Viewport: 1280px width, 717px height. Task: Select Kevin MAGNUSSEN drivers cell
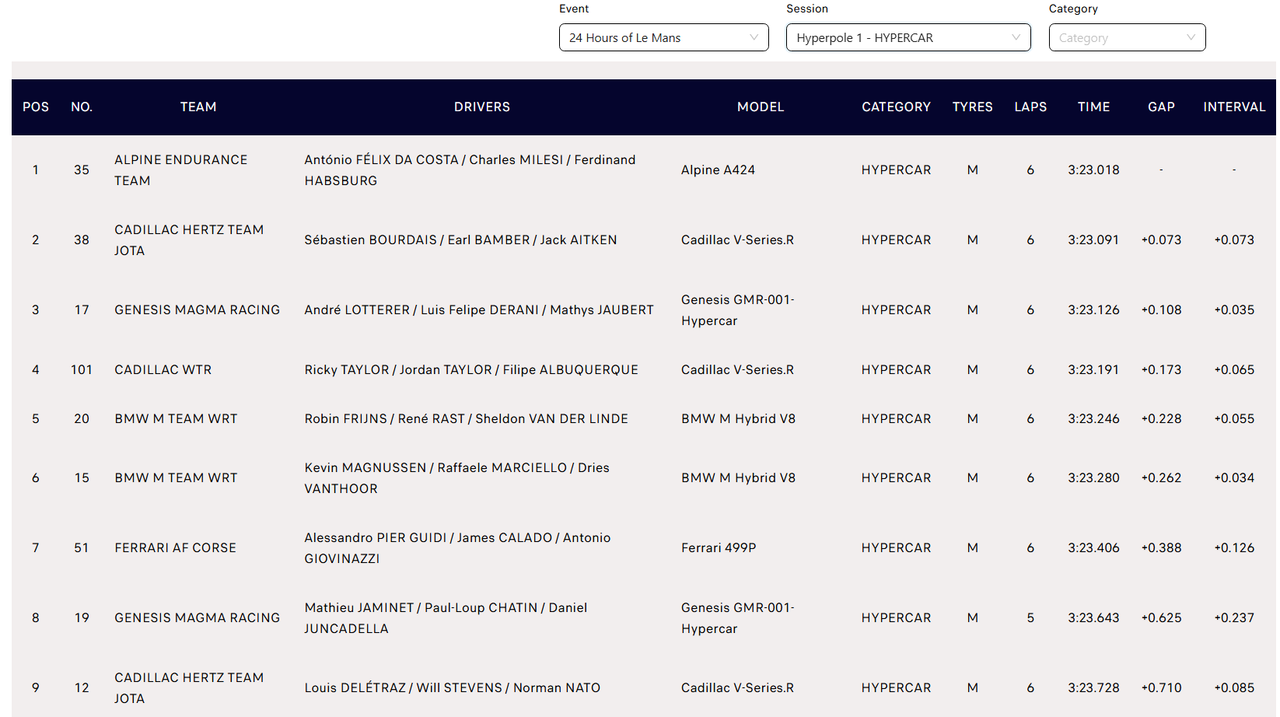click(457, 478)
